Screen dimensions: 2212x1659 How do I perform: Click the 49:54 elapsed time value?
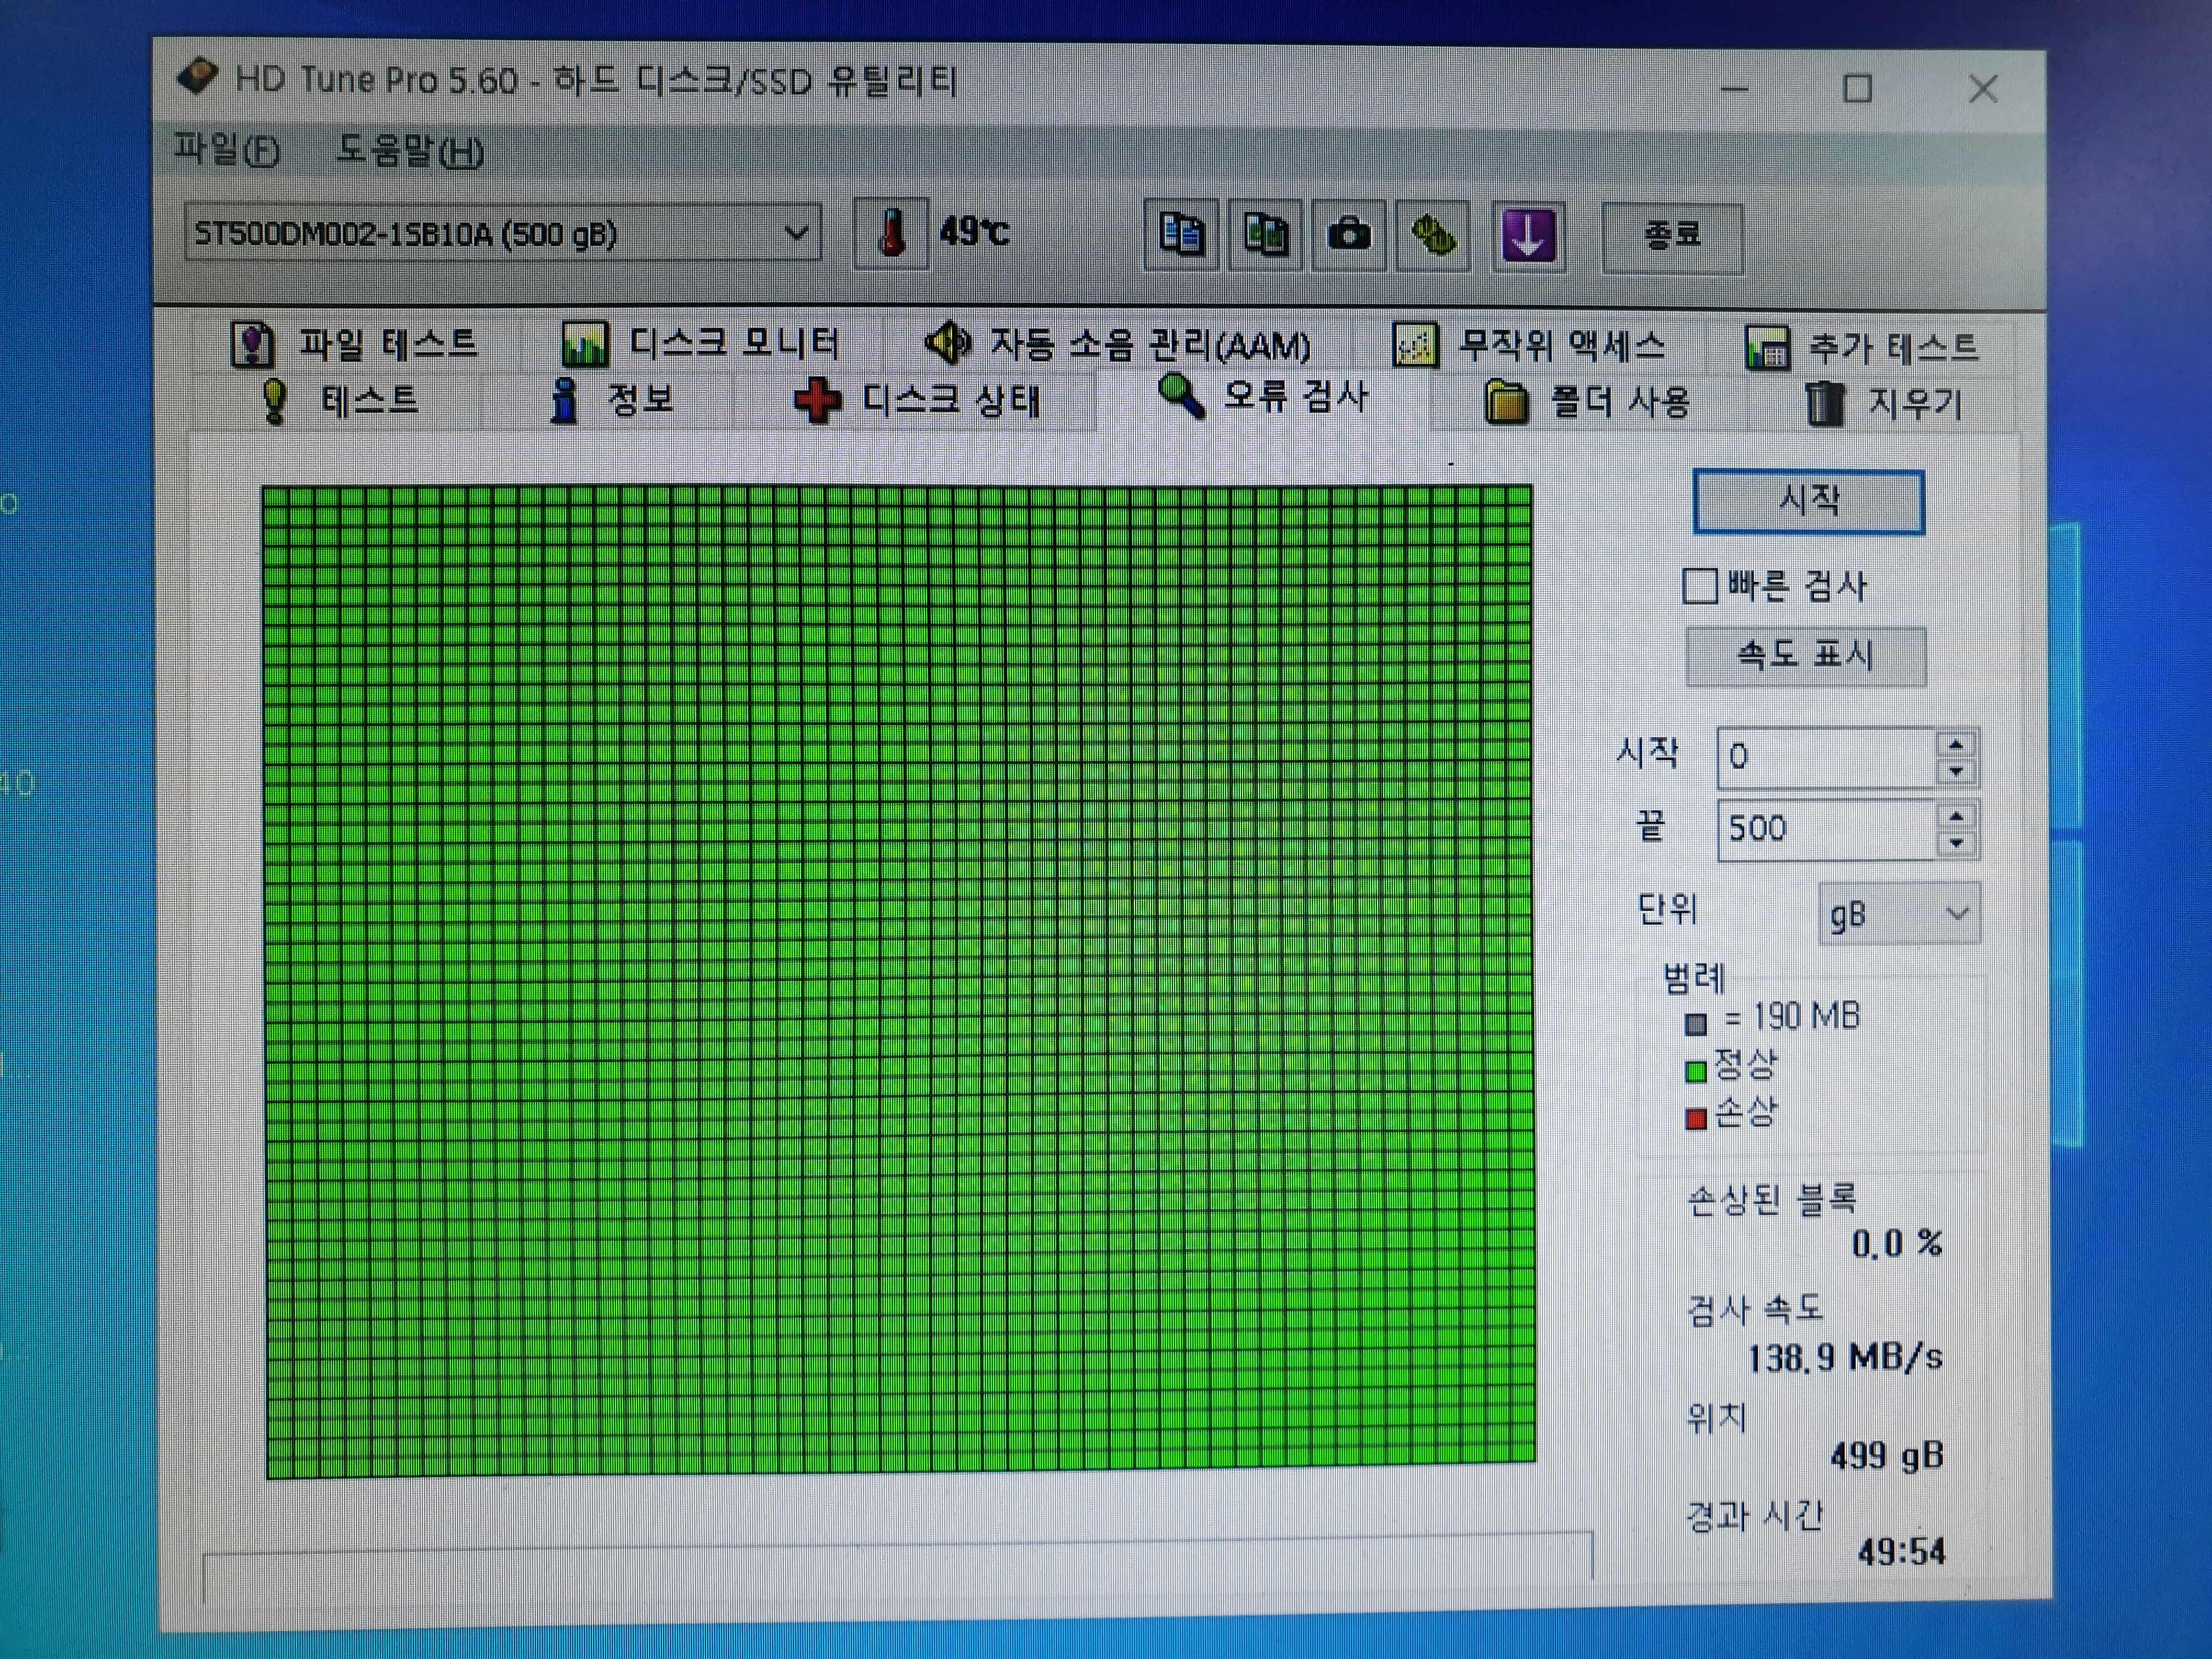(x=1902, y=1552)
